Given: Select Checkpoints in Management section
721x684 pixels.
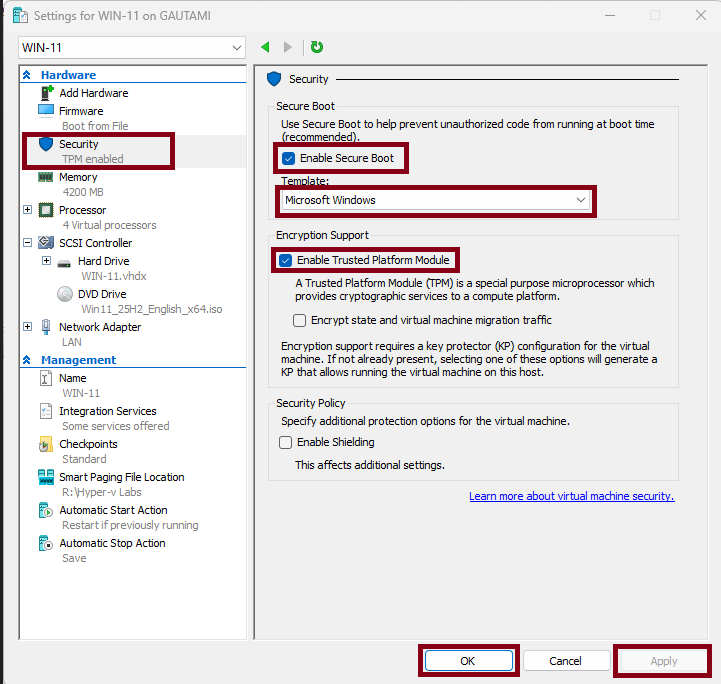Looking at the screenshot, I should pyautogui.click(x=88, y=444).
